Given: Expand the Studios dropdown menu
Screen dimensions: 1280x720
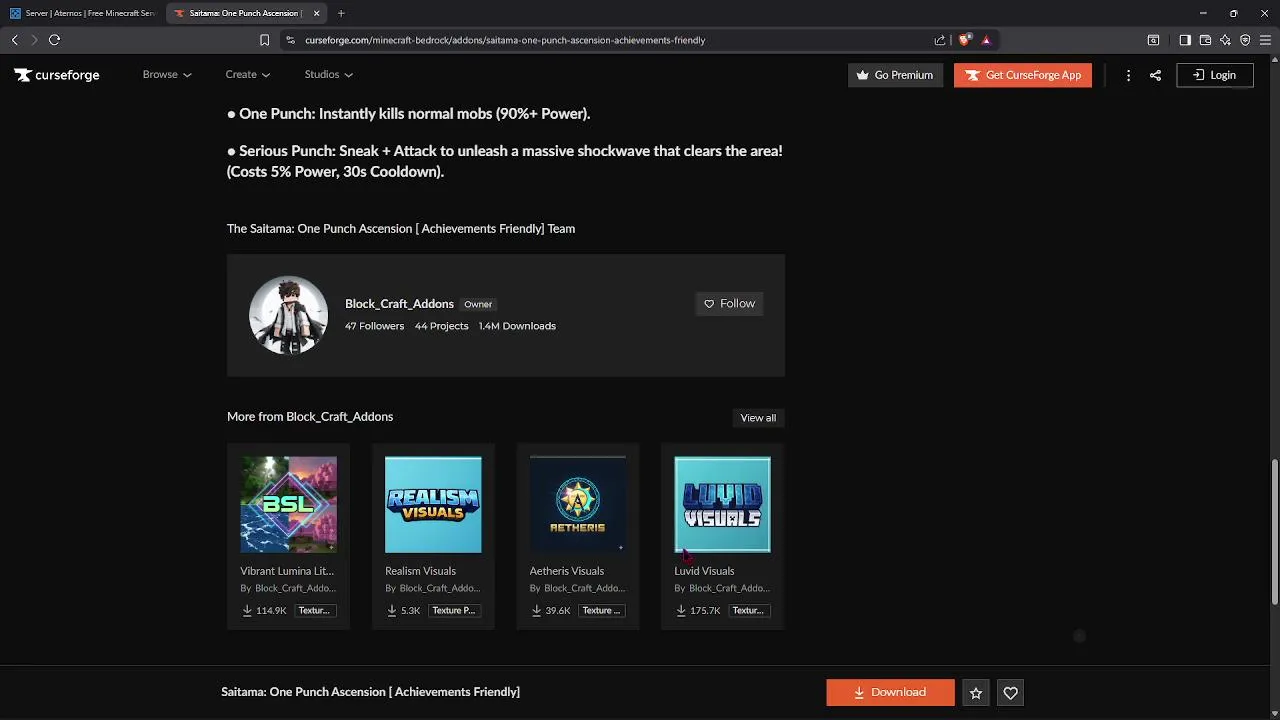Looking at the screenshot, I should pos(328,75).
